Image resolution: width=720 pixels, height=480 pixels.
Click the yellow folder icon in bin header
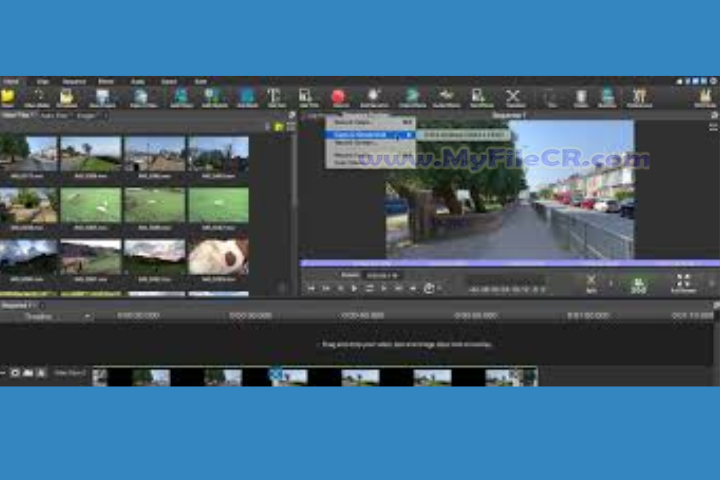[279, 127]
